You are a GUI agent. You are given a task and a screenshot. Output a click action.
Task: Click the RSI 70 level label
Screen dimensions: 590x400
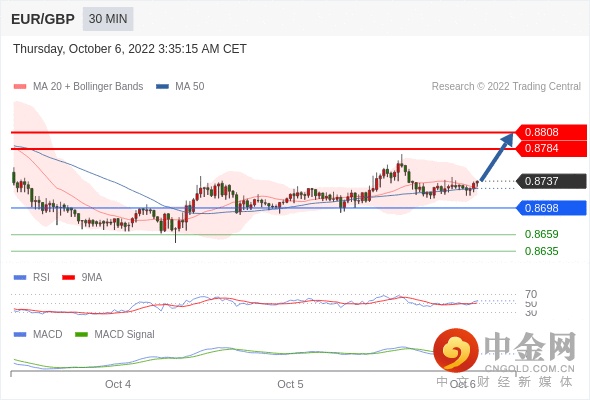(531, 294)
